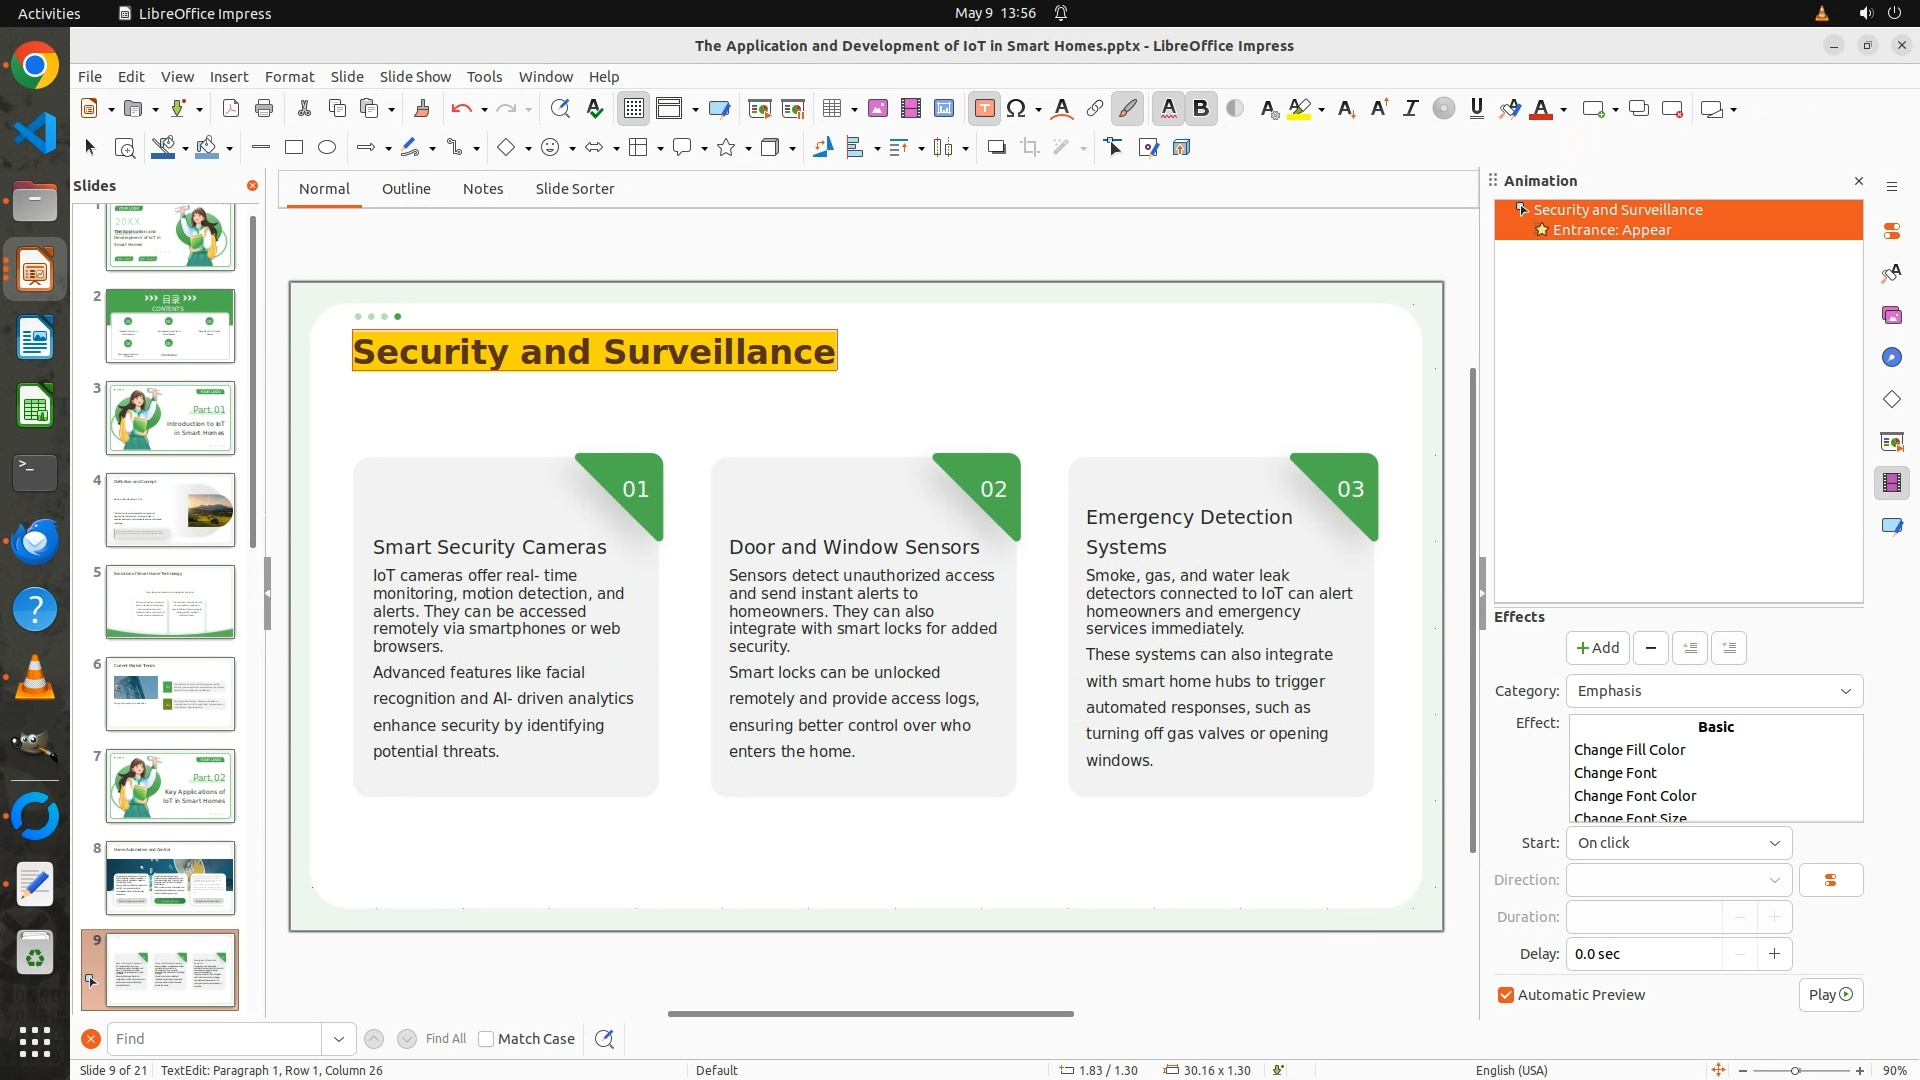Toggle the Italic formatting button
This screenshot has width=1920, height=1080.
(x=1410, y=109)
